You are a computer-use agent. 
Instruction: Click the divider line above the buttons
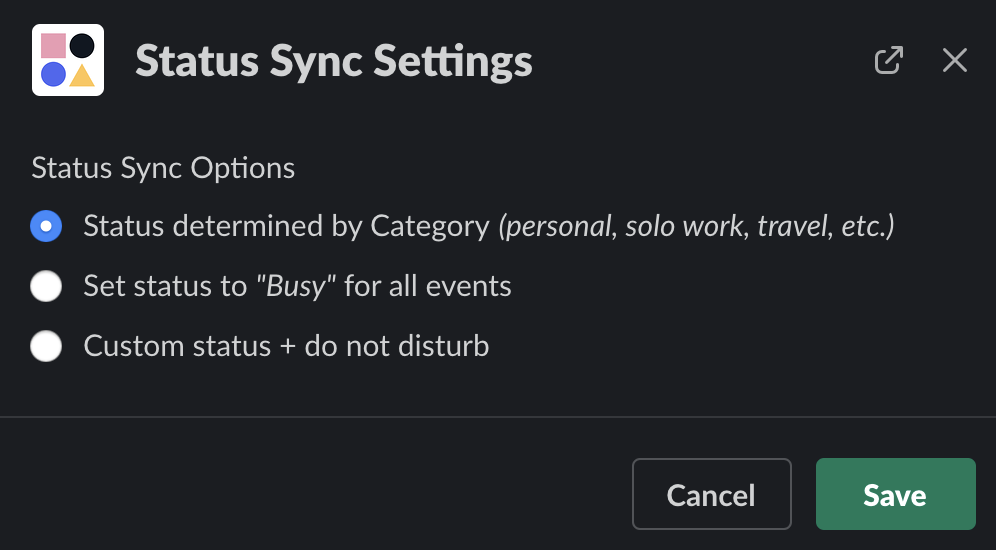(498, 416)
